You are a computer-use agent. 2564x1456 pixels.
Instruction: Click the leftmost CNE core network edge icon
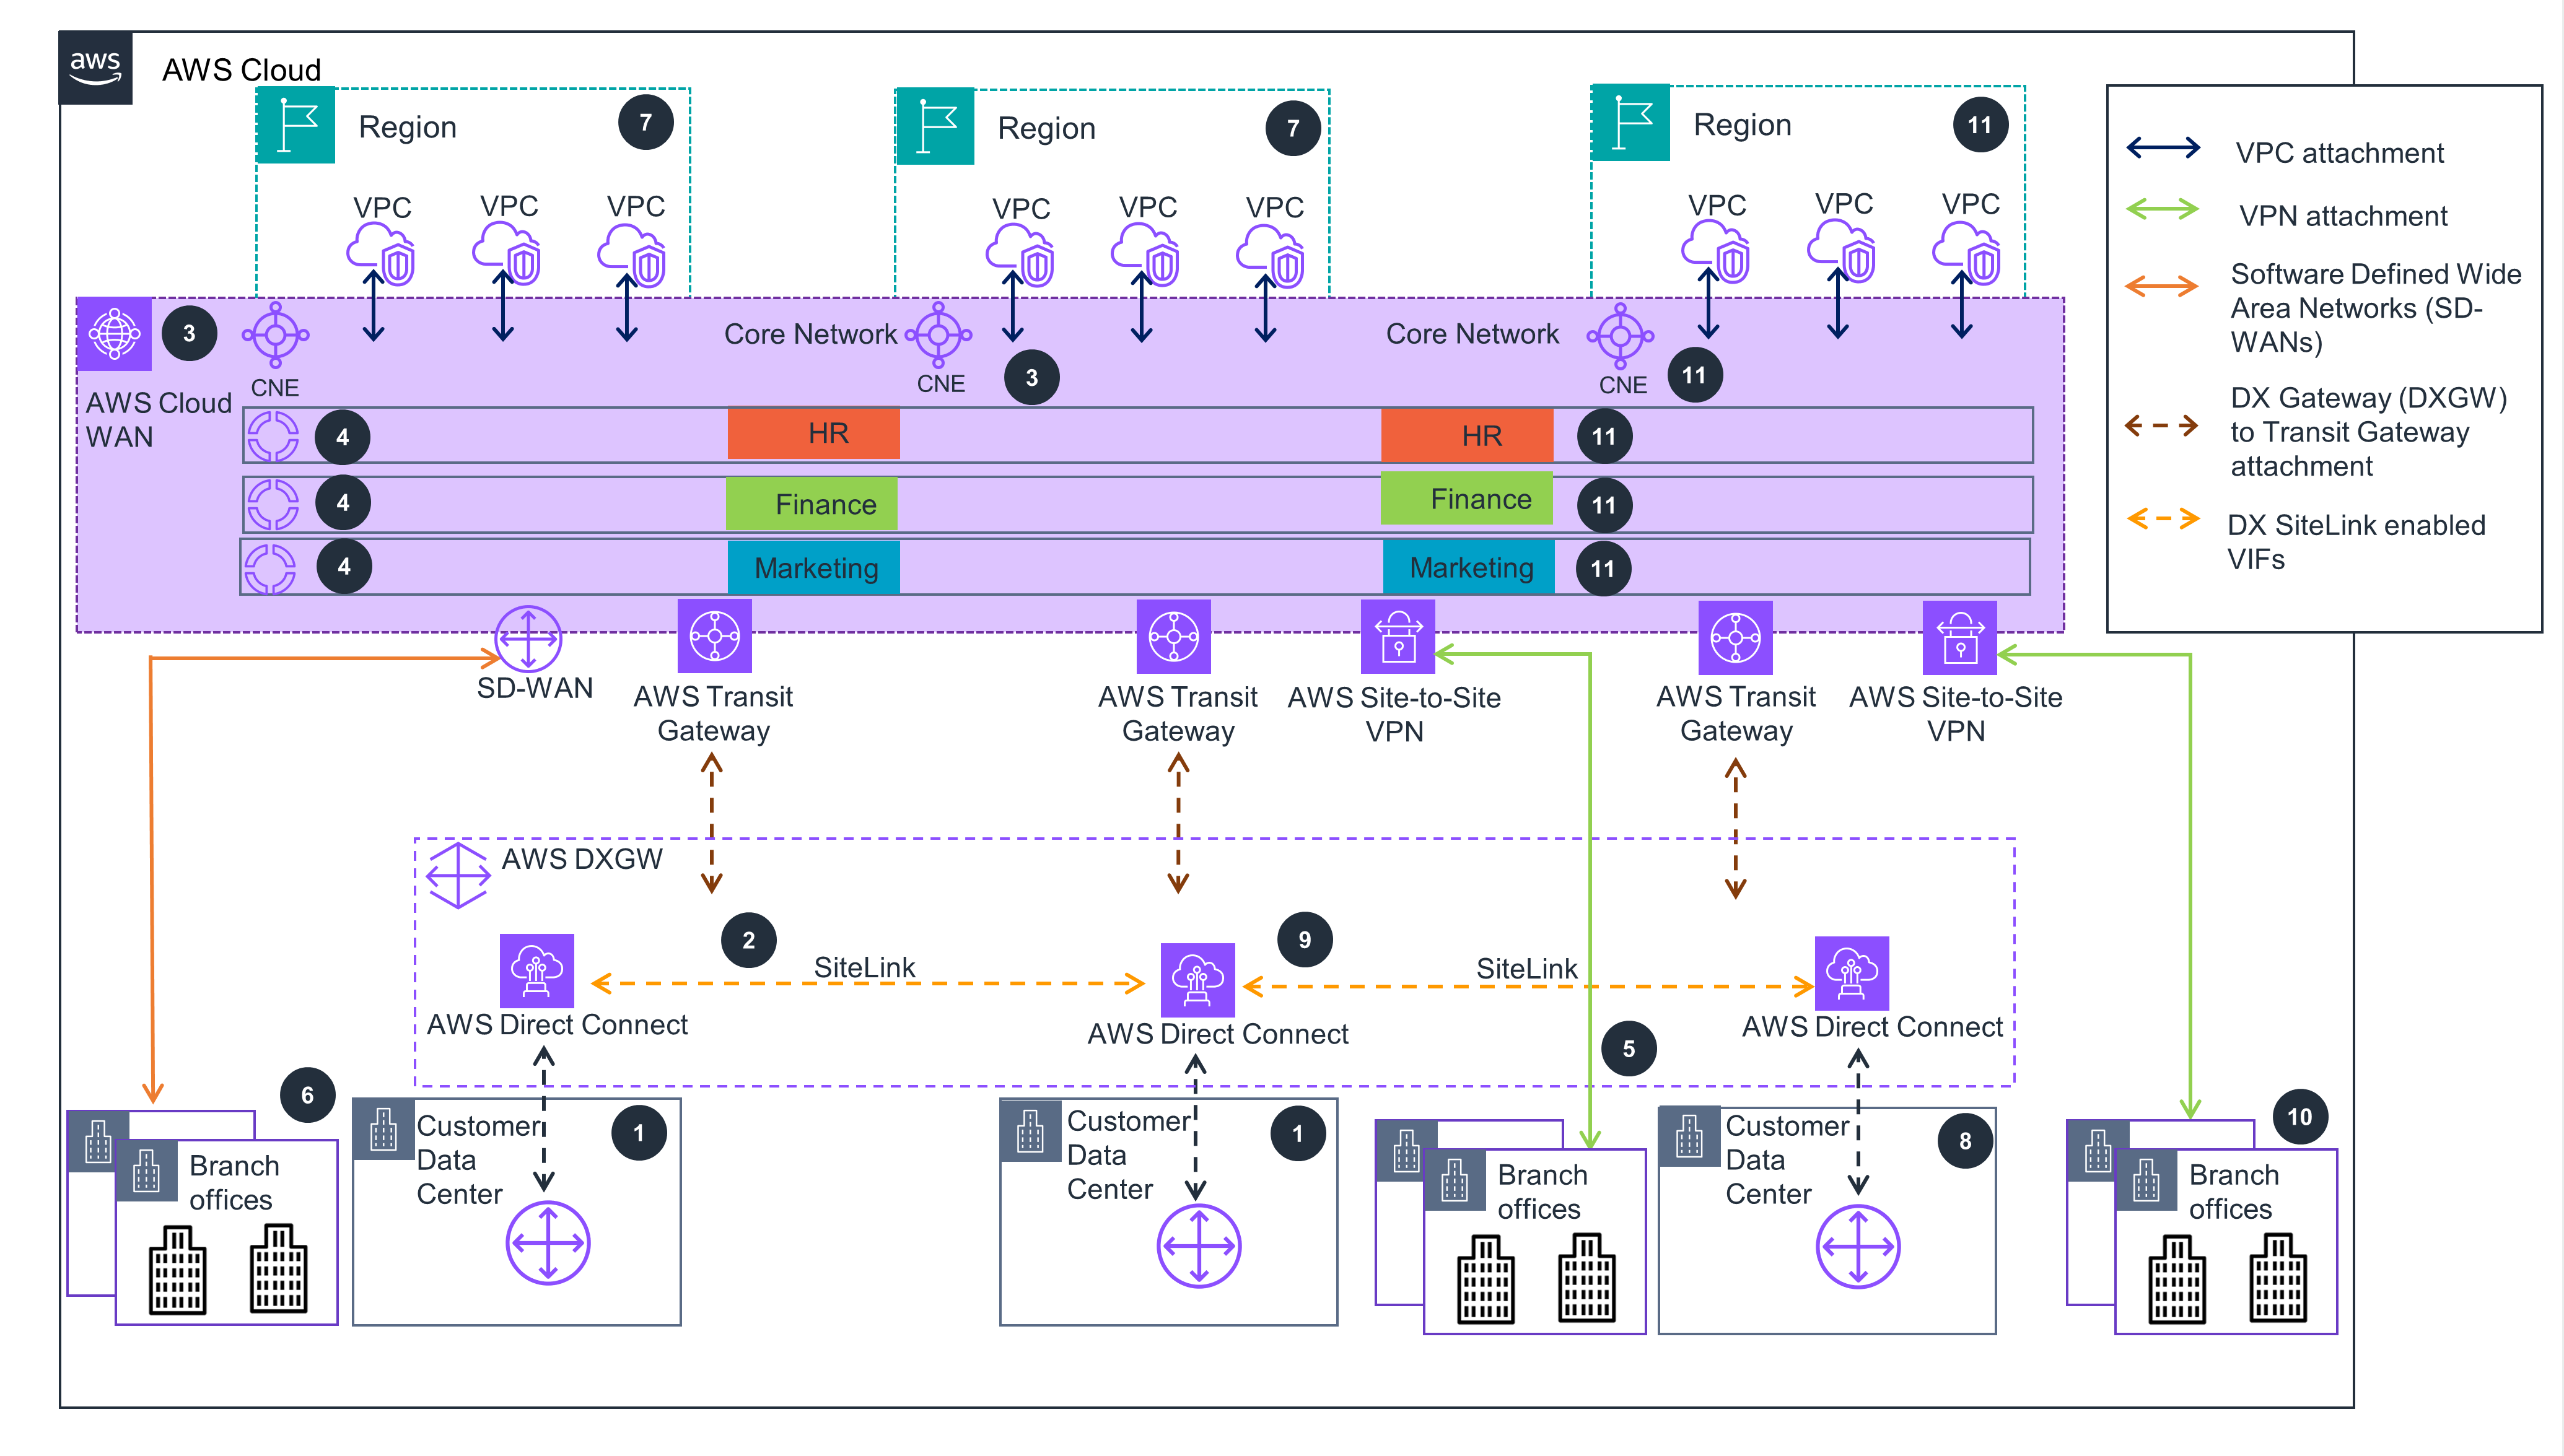[x=276, y=335]
